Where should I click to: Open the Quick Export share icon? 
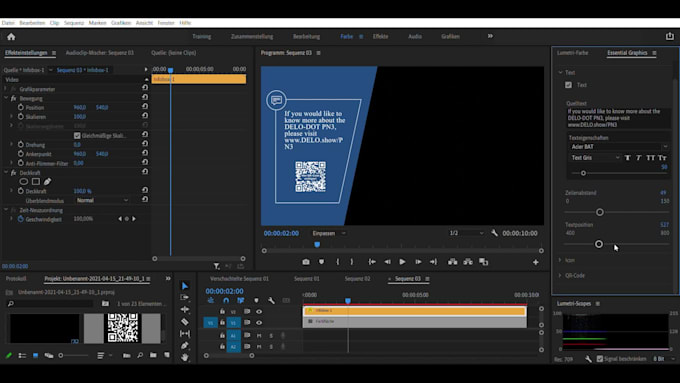click(x=670, y=36)
